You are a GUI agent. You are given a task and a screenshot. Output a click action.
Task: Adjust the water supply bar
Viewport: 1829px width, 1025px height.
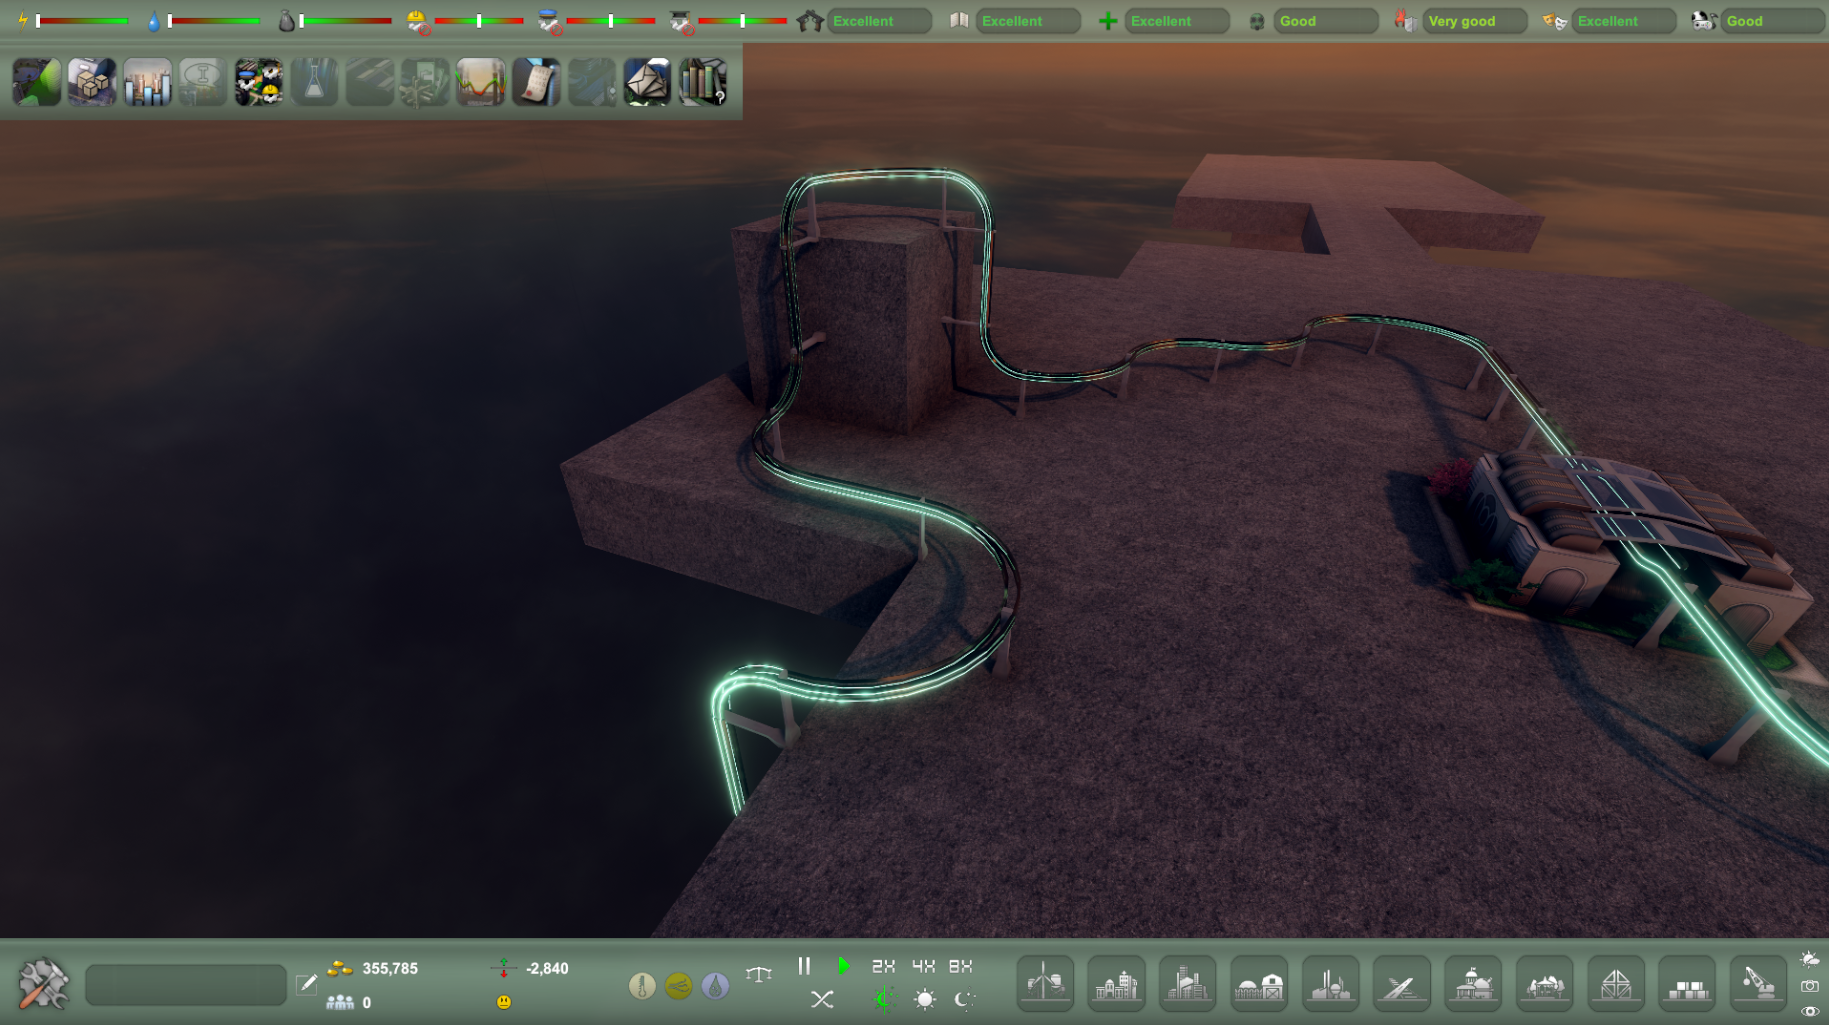pyautogui.click(x=213, y=20)
